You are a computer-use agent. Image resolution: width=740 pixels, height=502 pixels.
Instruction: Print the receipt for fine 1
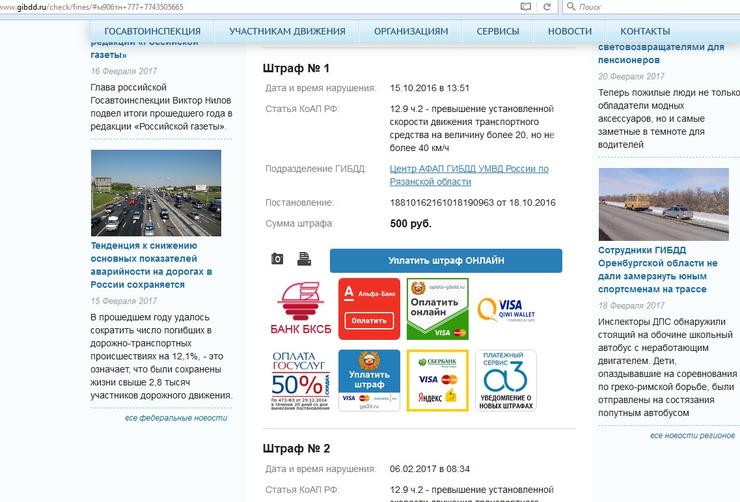304,259
